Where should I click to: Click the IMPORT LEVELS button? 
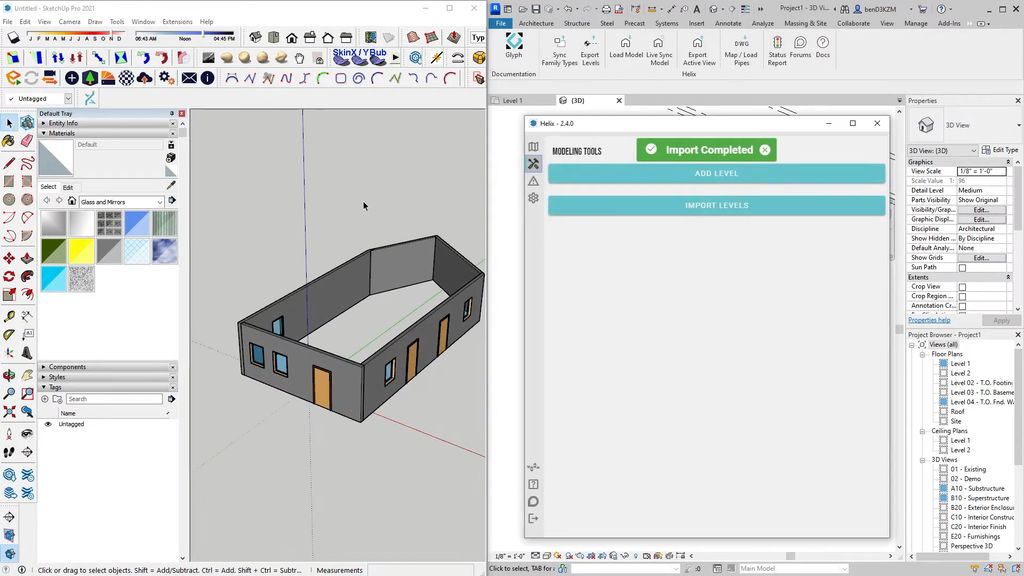tap(716, 205)
